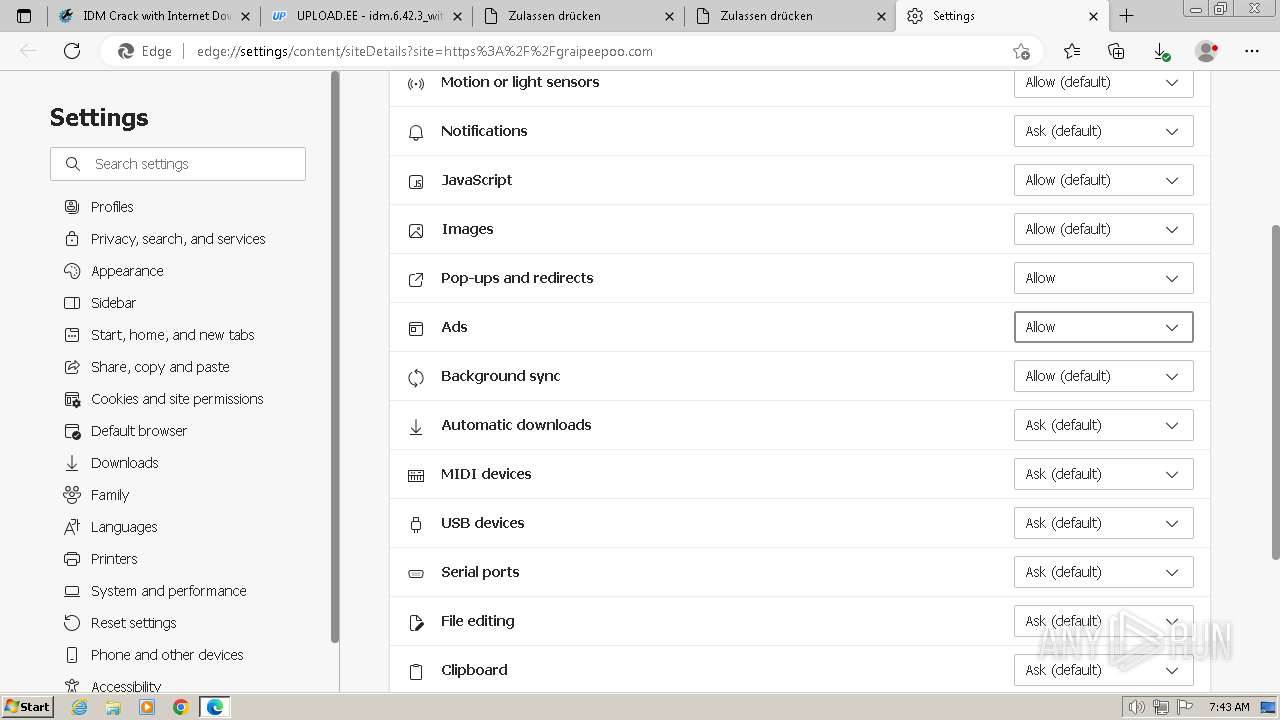Open Appearance settings section
Viewport: 1280px width, 720px height.
(x=127, y=271)
